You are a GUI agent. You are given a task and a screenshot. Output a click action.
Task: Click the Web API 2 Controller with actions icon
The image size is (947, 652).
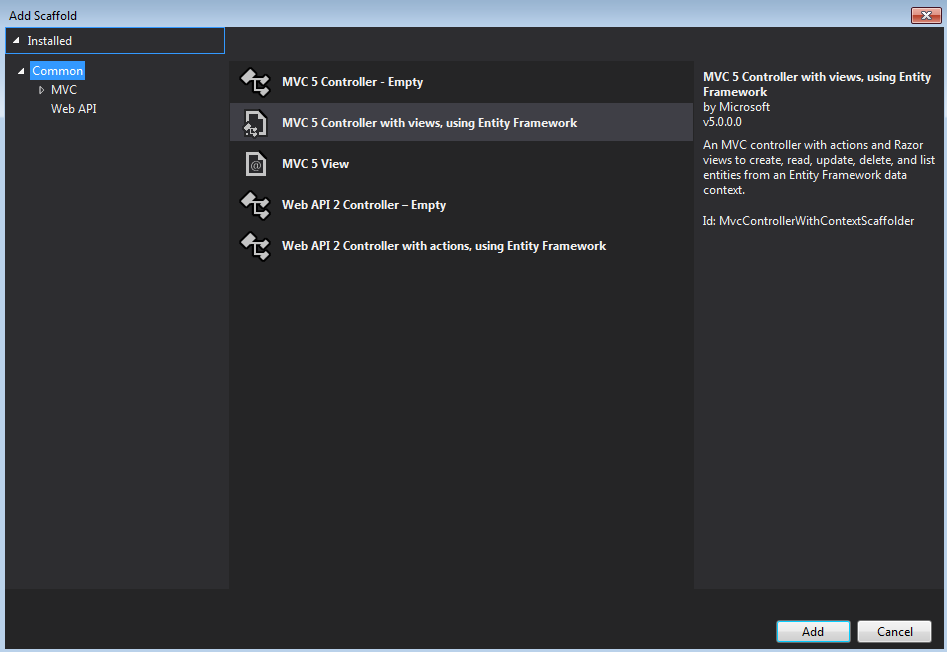pyautogui.click(x=256, y=246)
